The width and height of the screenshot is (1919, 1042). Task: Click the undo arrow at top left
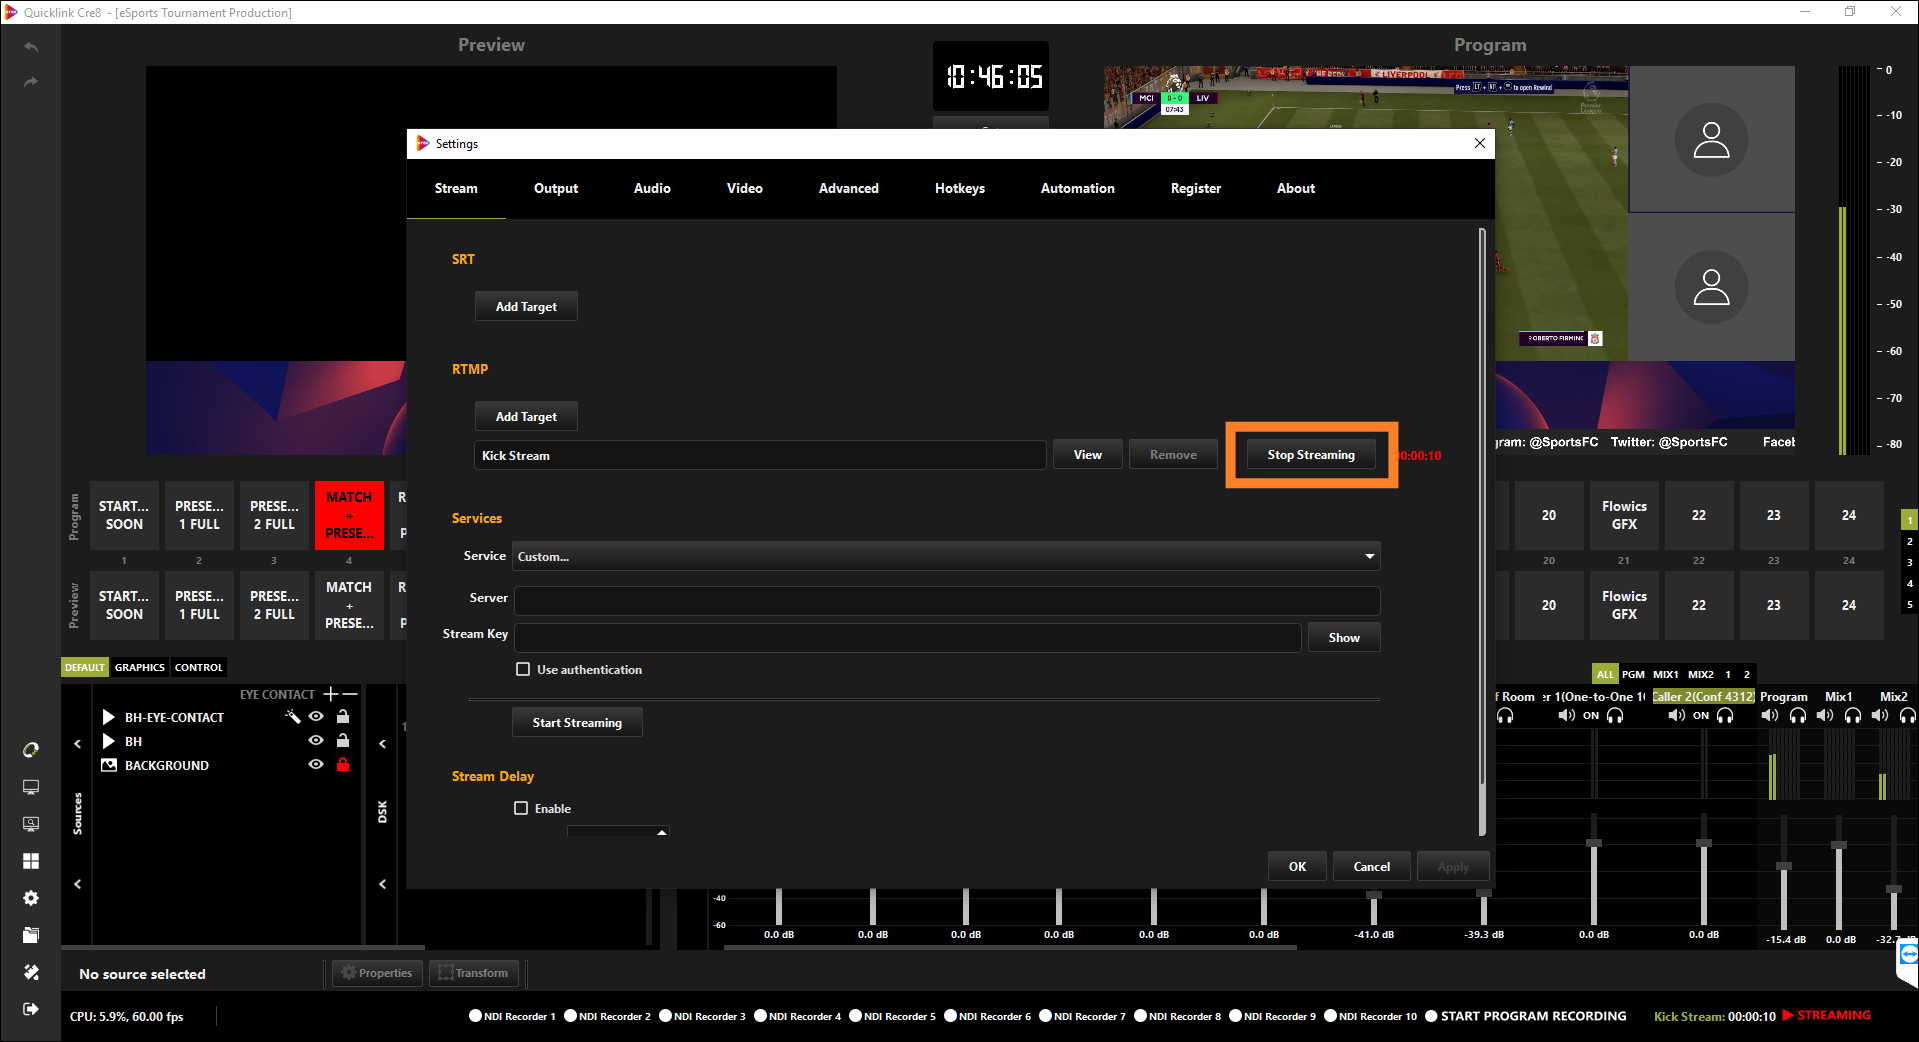pos(31,47)
